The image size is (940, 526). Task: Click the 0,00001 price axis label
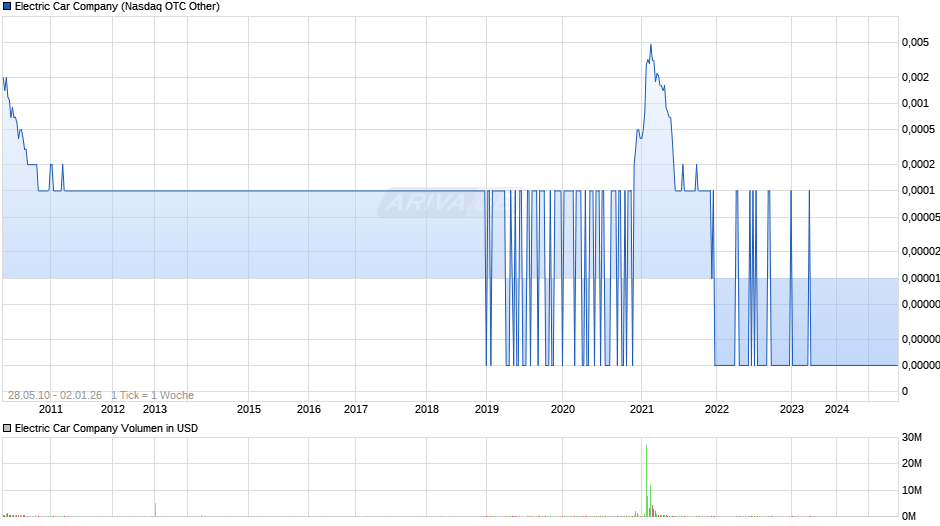(921, 278)
